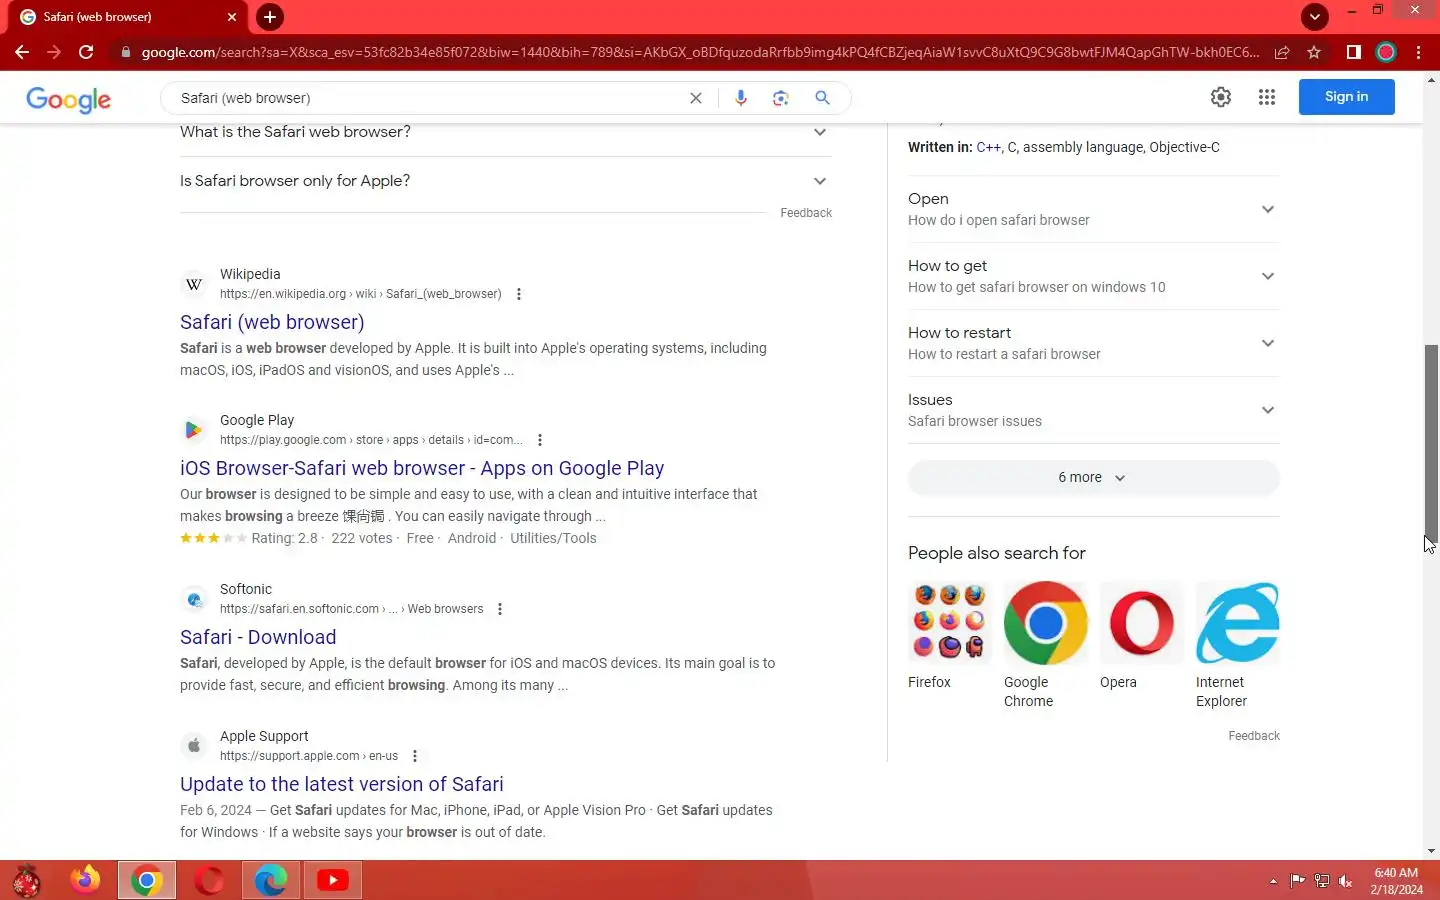Expand the 'How to restart' section

[x=1093, y=343]
